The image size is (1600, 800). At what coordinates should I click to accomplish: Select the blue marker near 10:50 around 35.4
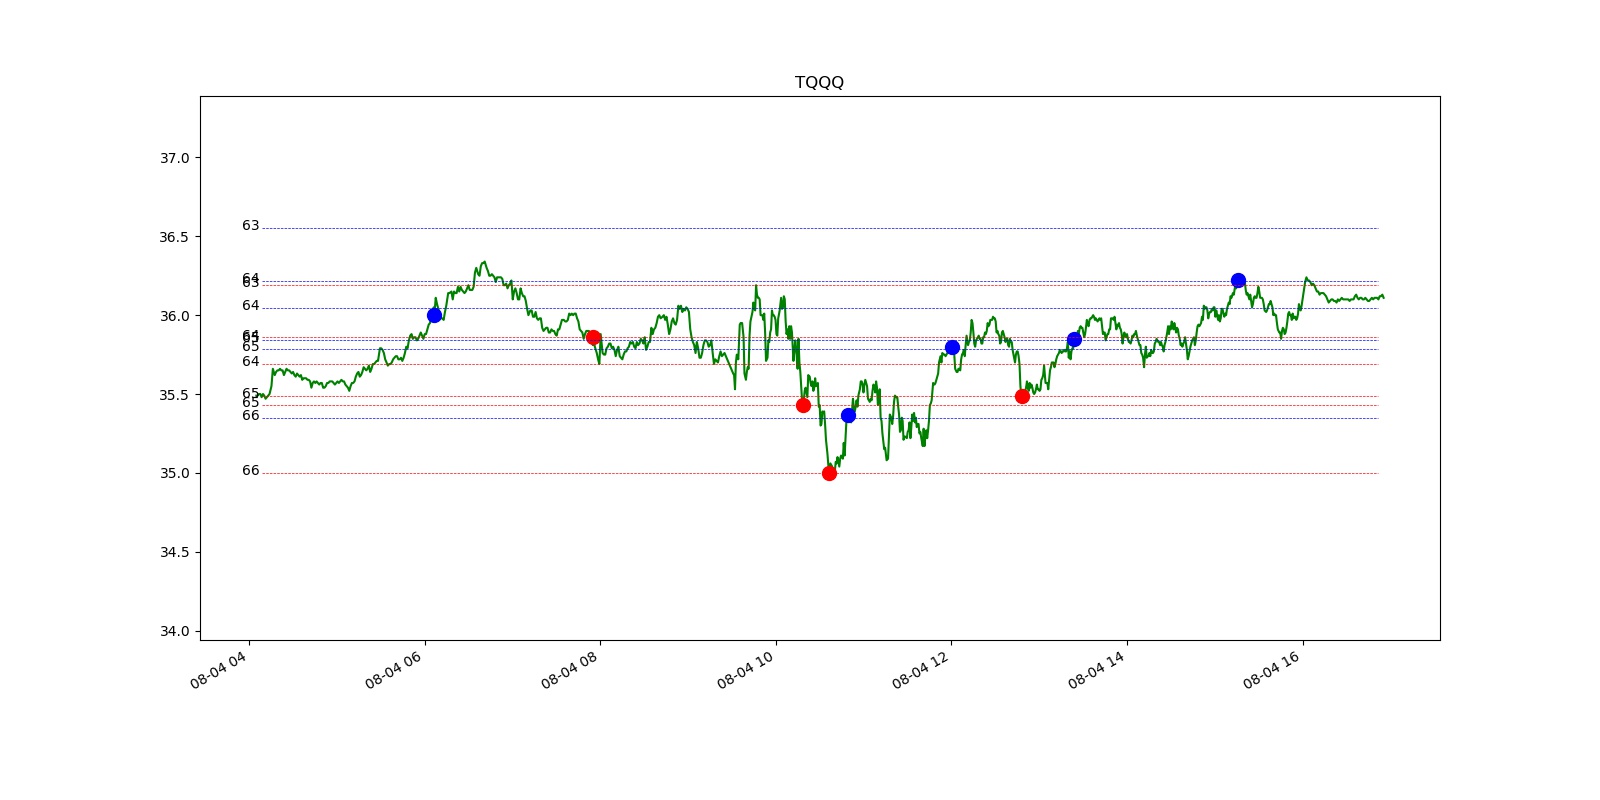(848, 415)
